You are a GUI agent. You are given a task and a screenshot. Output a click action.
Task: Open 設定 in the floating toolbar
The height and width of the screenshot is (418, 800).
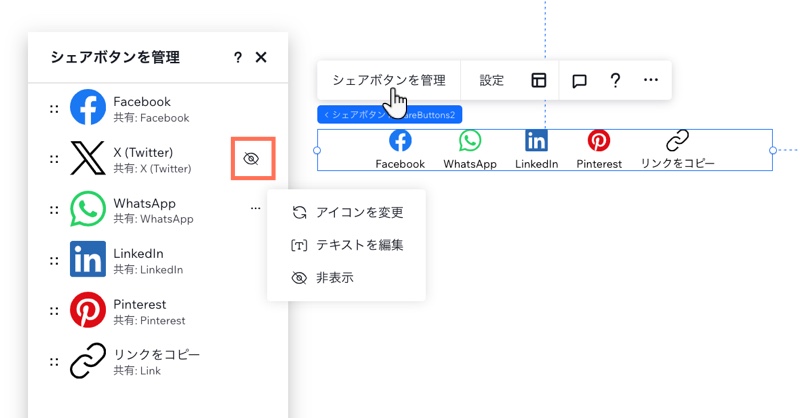[491, 80]
